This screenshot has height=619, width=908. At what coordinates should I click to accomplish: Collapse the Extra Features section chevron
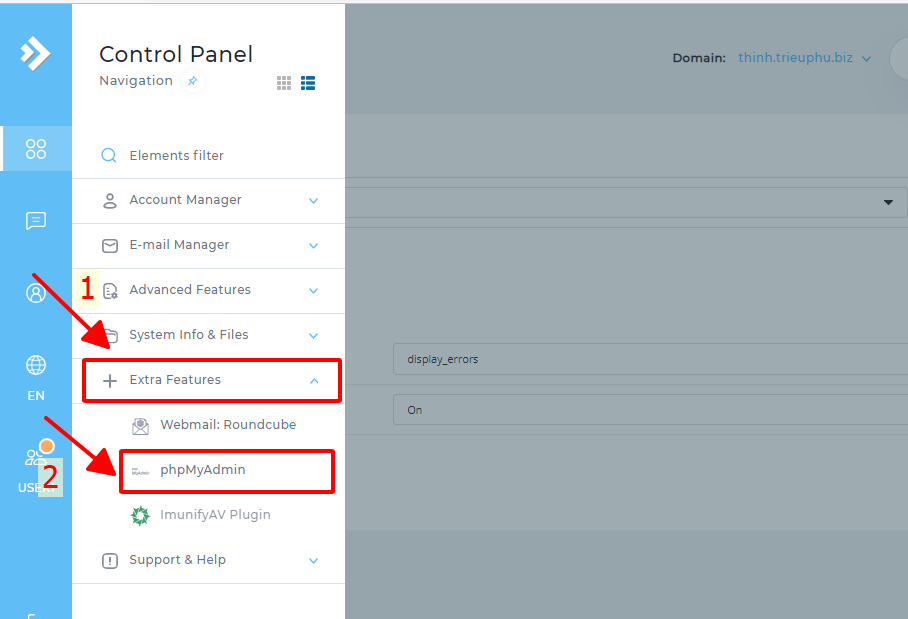313,381
